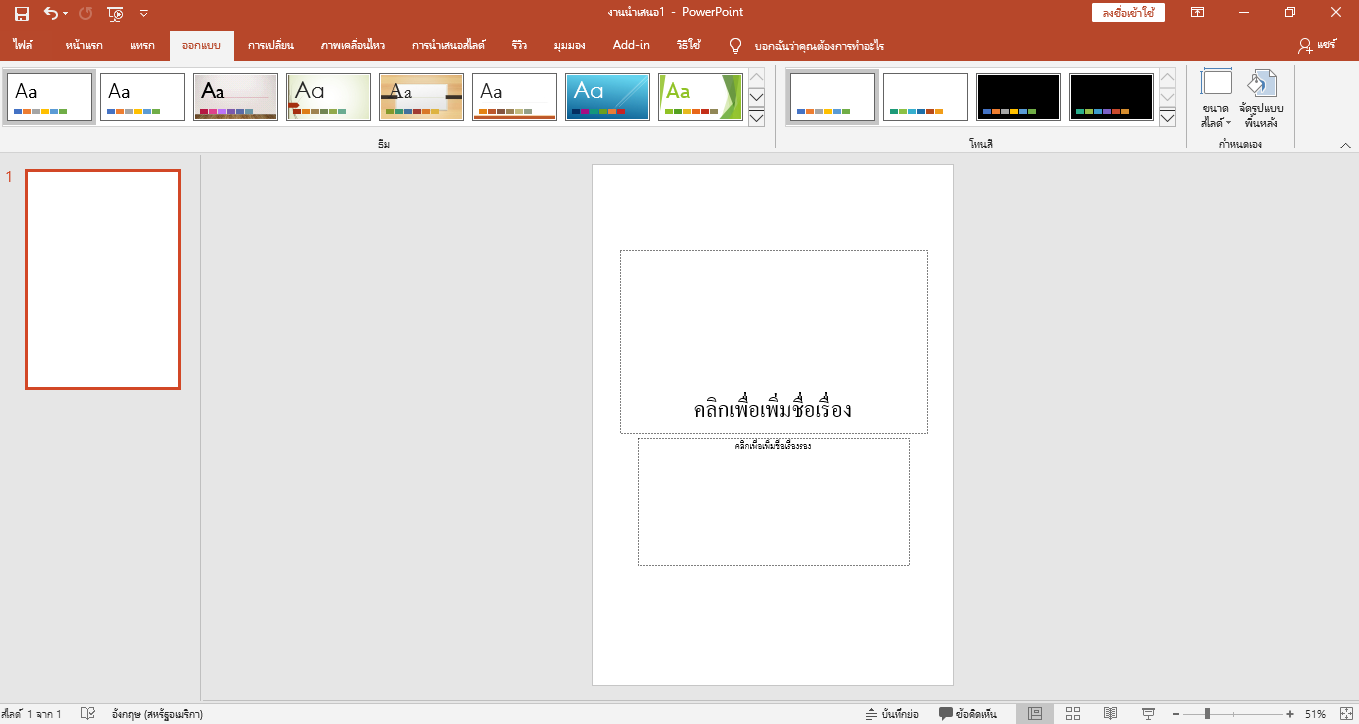Image resolution: width=1359 pixels, height=724 pixels.
Task: Expand the Variants gallery more arrow
Action: 1167,118
